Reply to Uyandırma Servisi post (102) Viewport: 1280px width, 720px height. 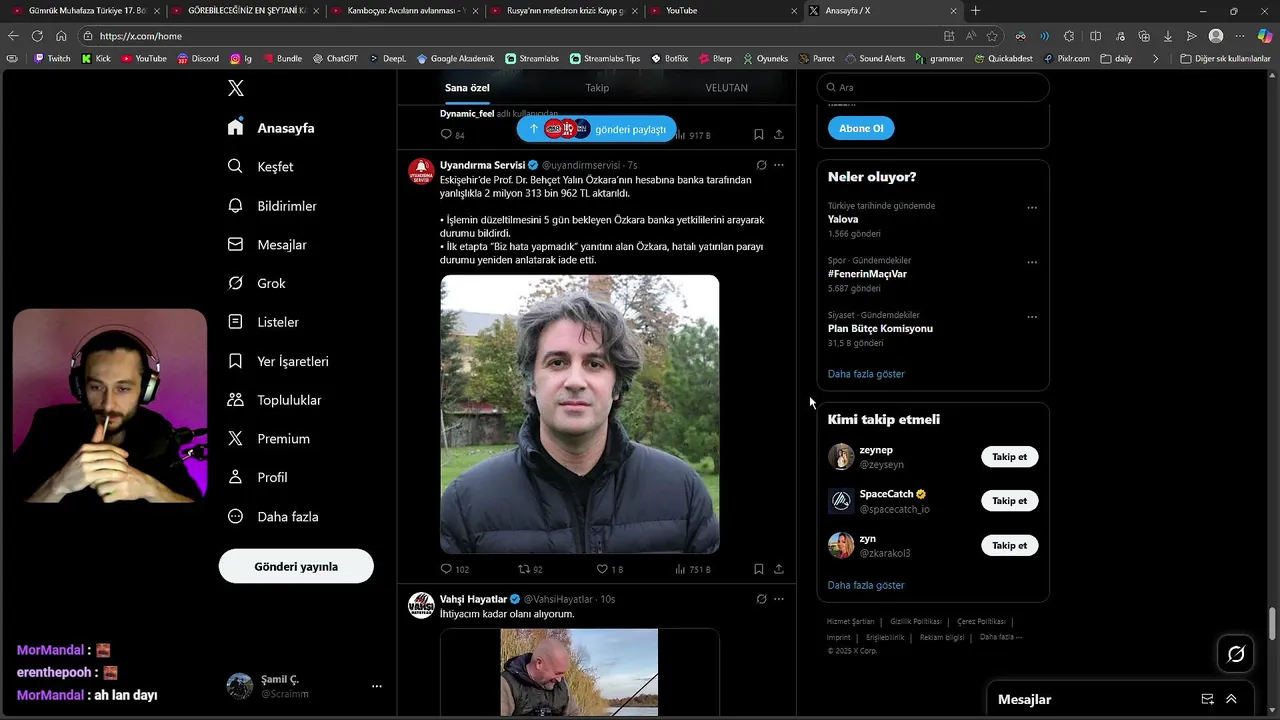coord(455,569)
